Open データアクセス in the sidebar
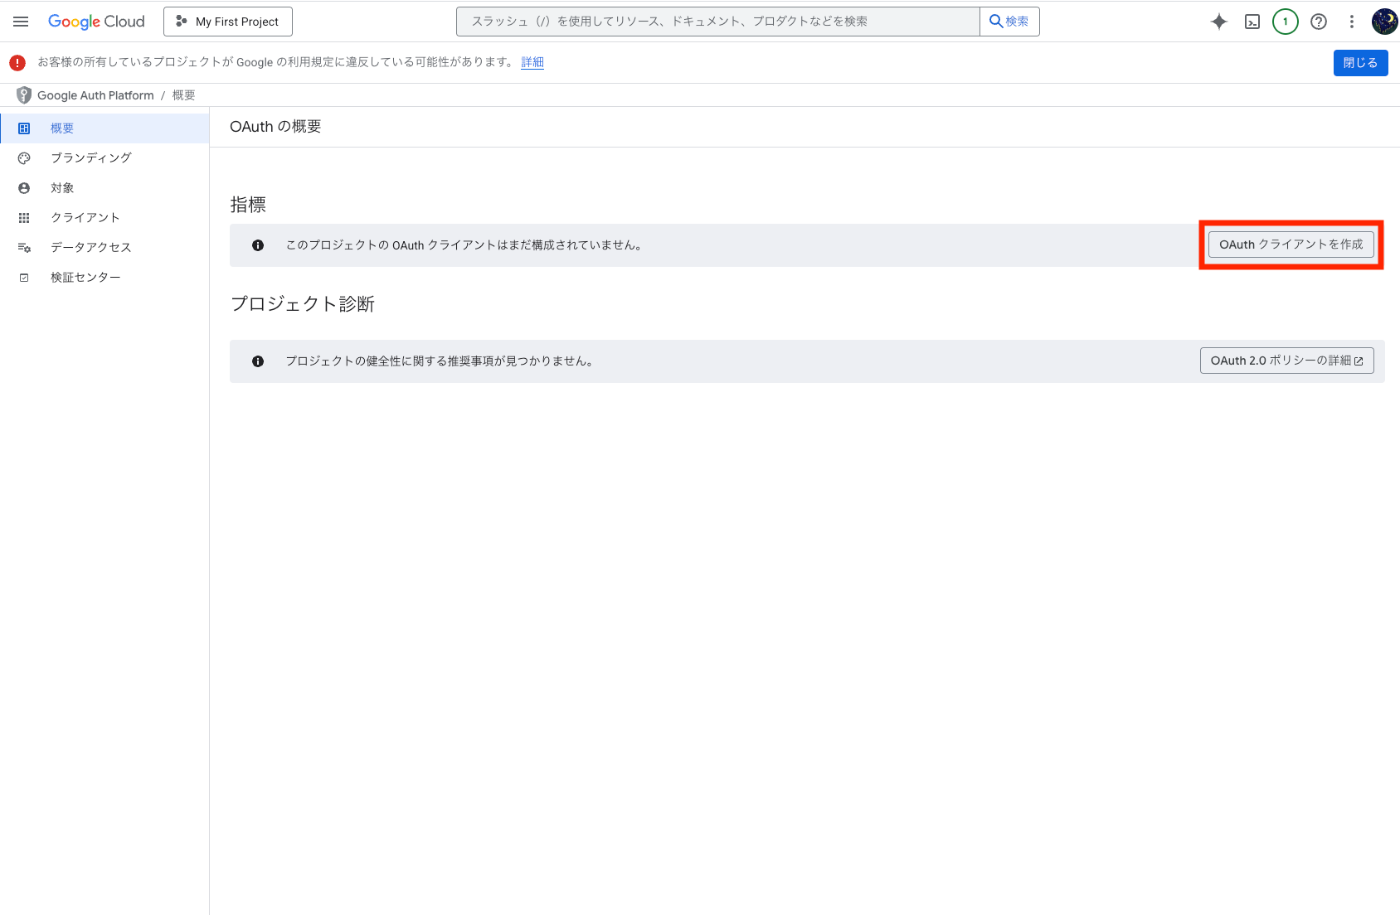This screenshot has width=1400, height=915. (x=104, y=247)
